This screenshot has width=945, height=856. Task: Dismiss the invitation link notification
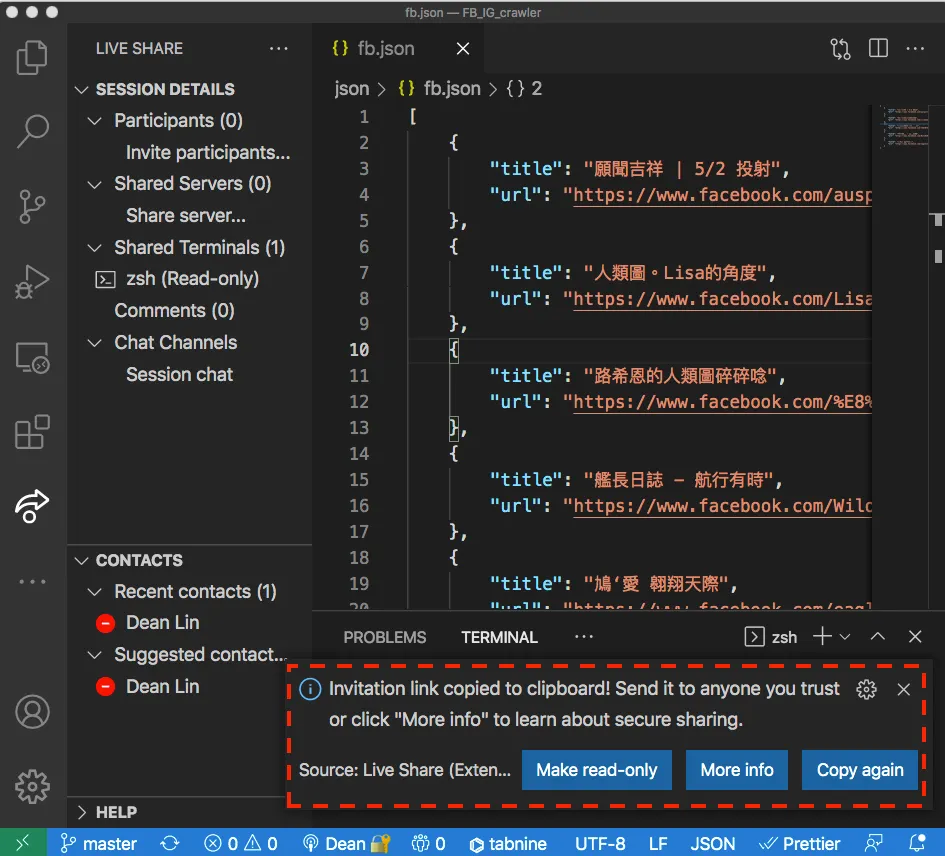[x=903, y=689]
